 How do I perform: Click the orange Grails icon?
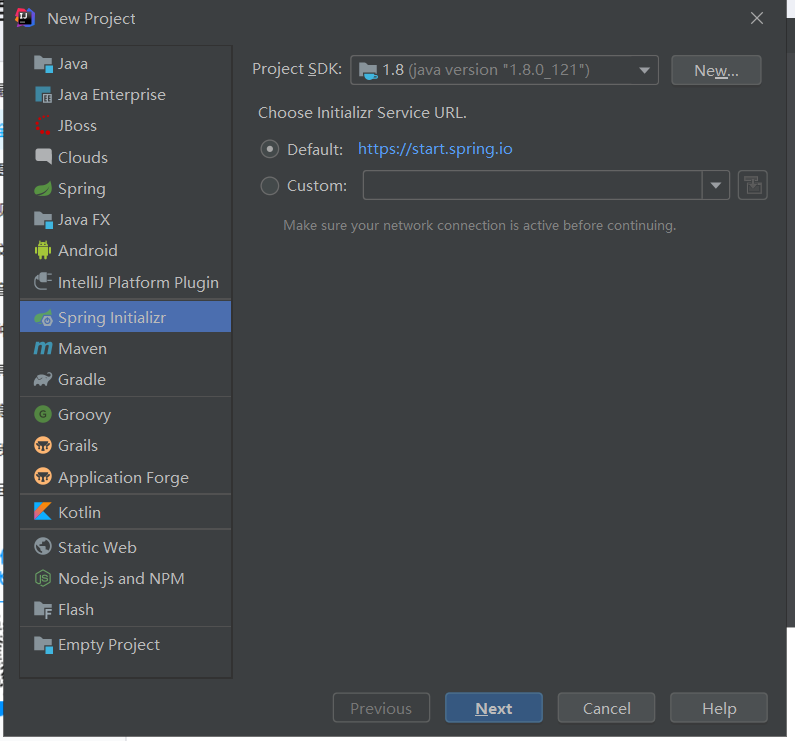coord(43,445)
